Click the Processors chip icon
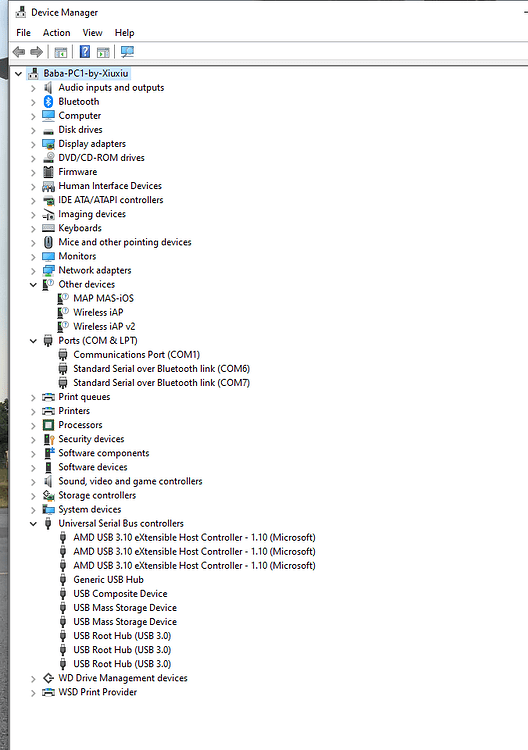 48,425
